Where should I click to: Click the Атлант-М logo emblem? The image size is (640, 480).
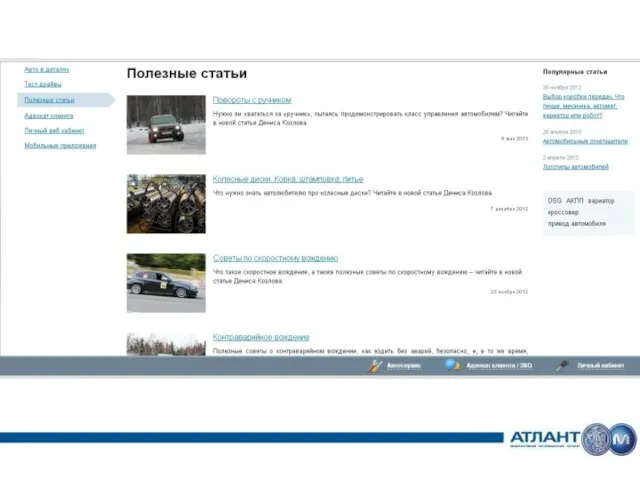[x=610, y=440]
